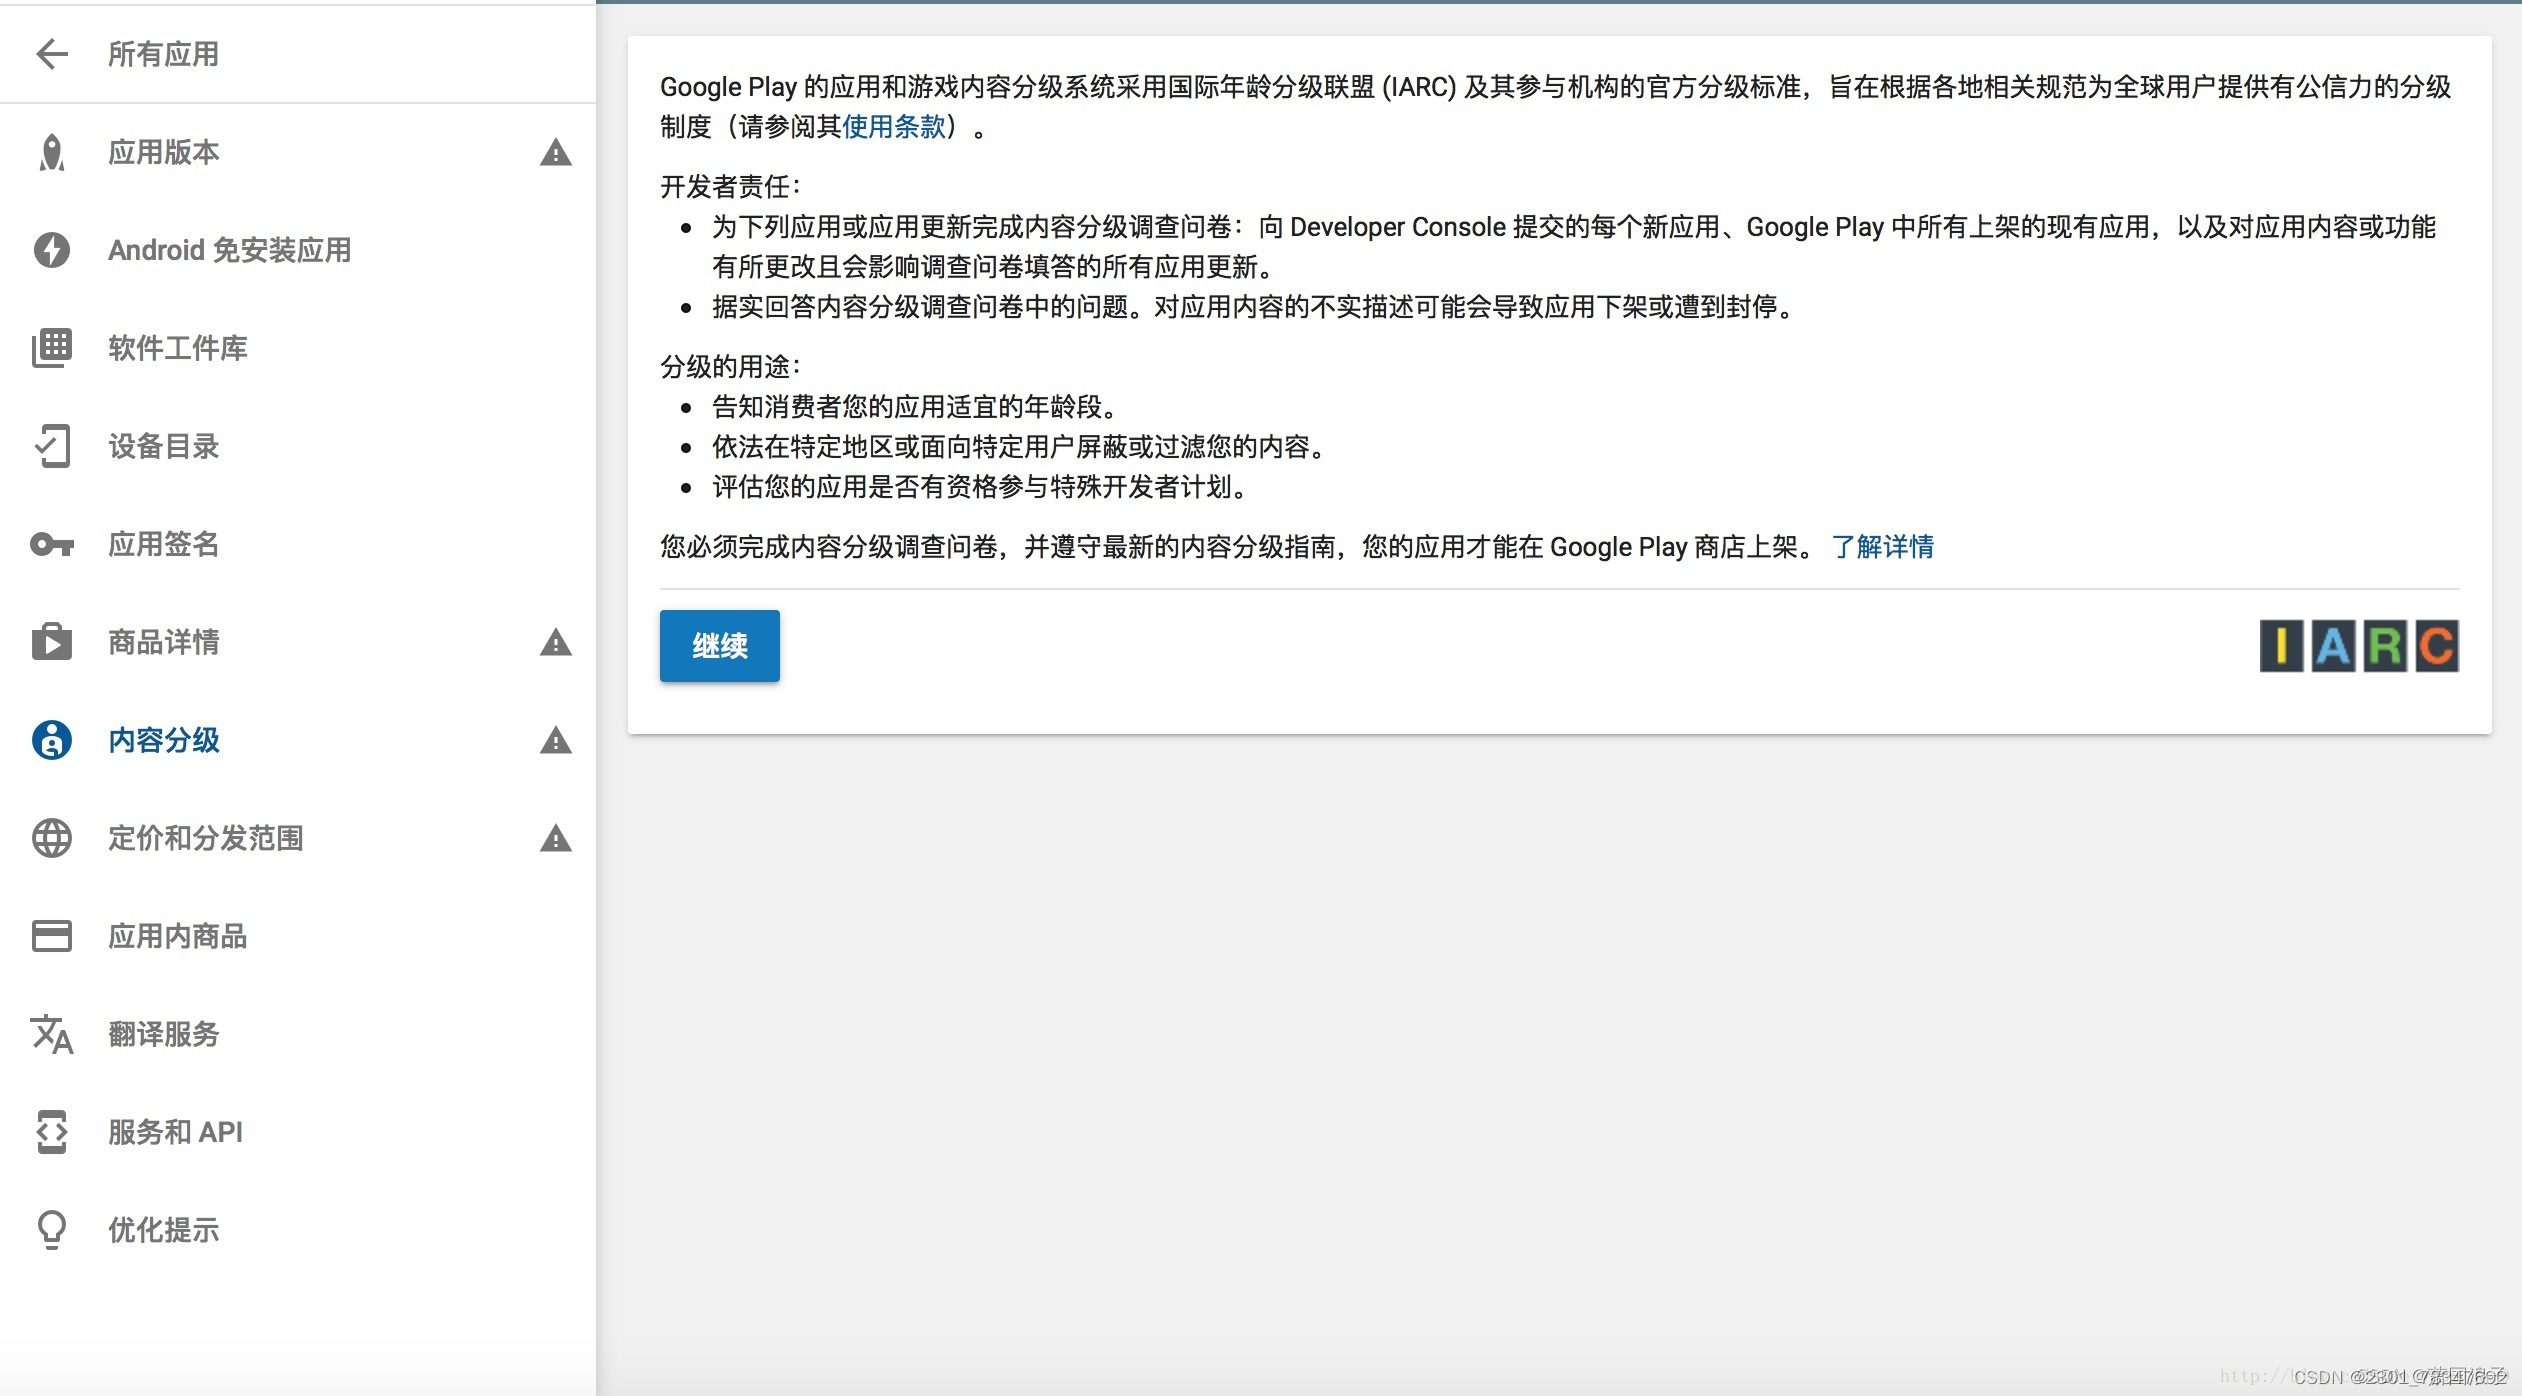2522x1396 pixels.
Task: Click the back arrow next to 所有应用
Action: pyautogui.click(x=51, y=54)
